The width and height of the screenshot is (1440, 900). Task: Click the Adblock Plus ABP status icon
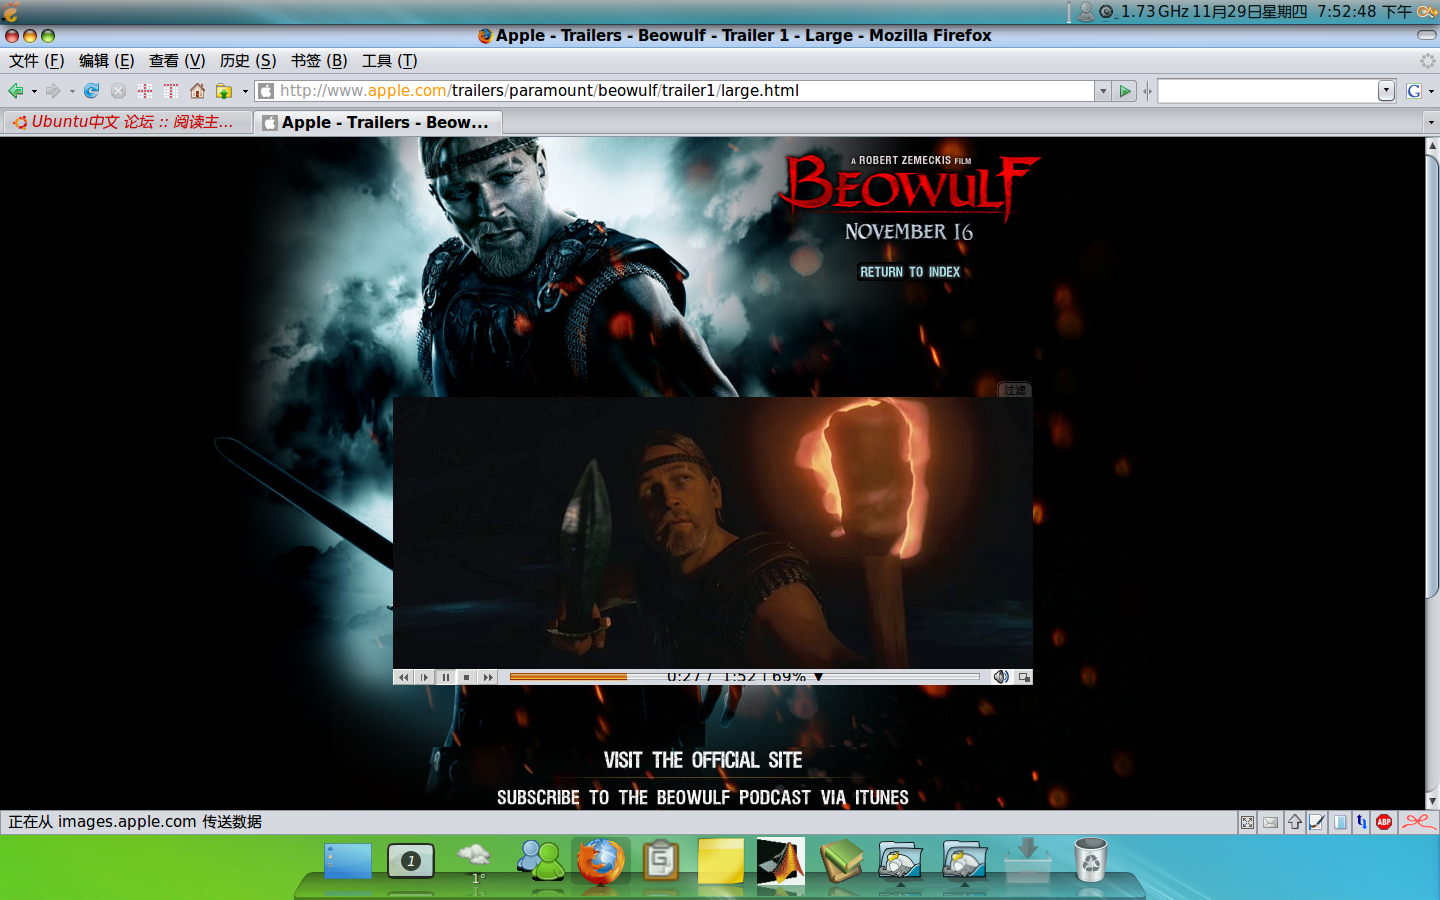[1384, 822]
